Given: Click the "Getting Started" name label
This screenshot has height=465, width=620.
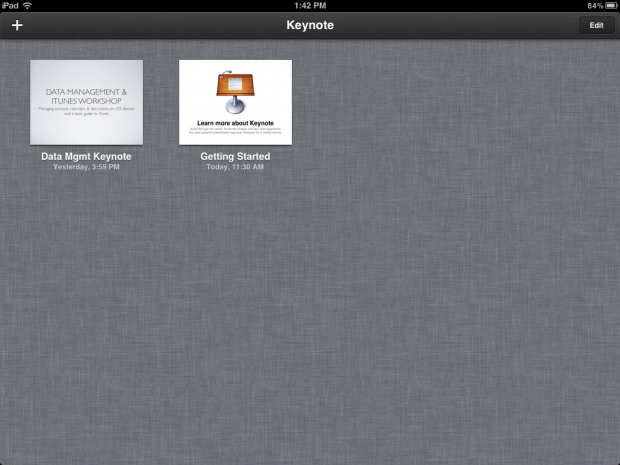Looking at the screenshot, I should [235, 157].
